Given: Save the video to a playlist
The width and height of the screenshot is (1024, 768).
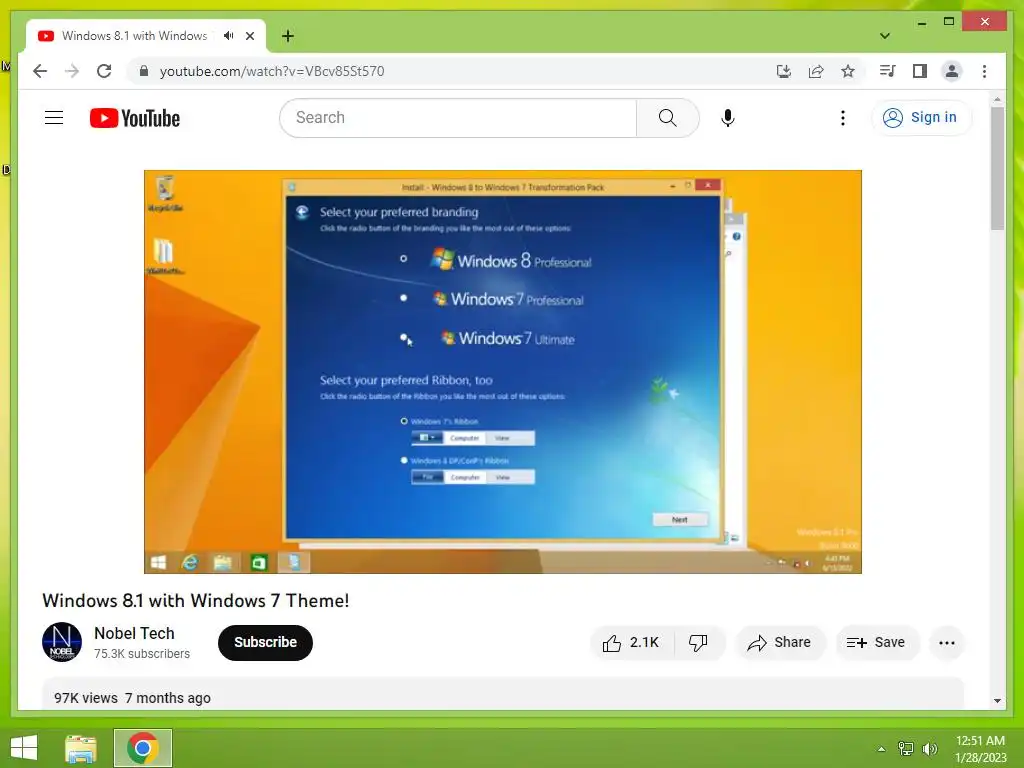Looking at the screenshot, I should click(876, 643).
